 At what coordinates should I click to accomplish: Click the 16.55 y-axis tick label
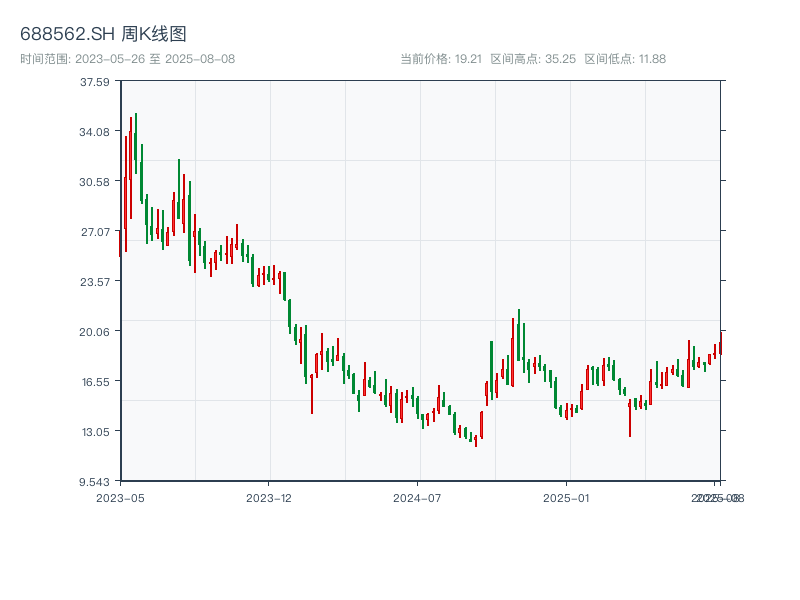click(x=95, y=382)
